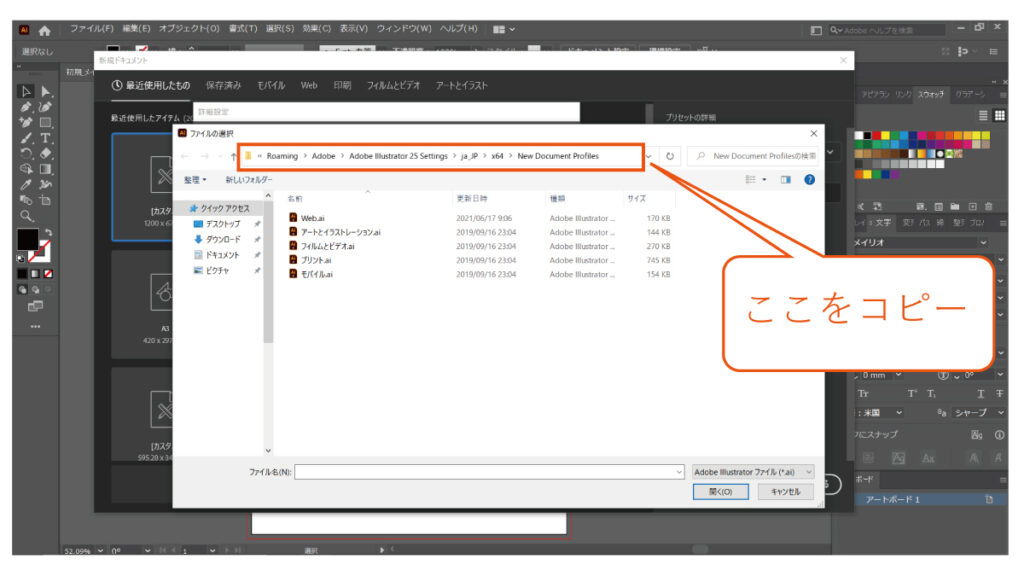Open the 整理 organize dropdown
Screen dimensions: 1024x576
[195, 180]
